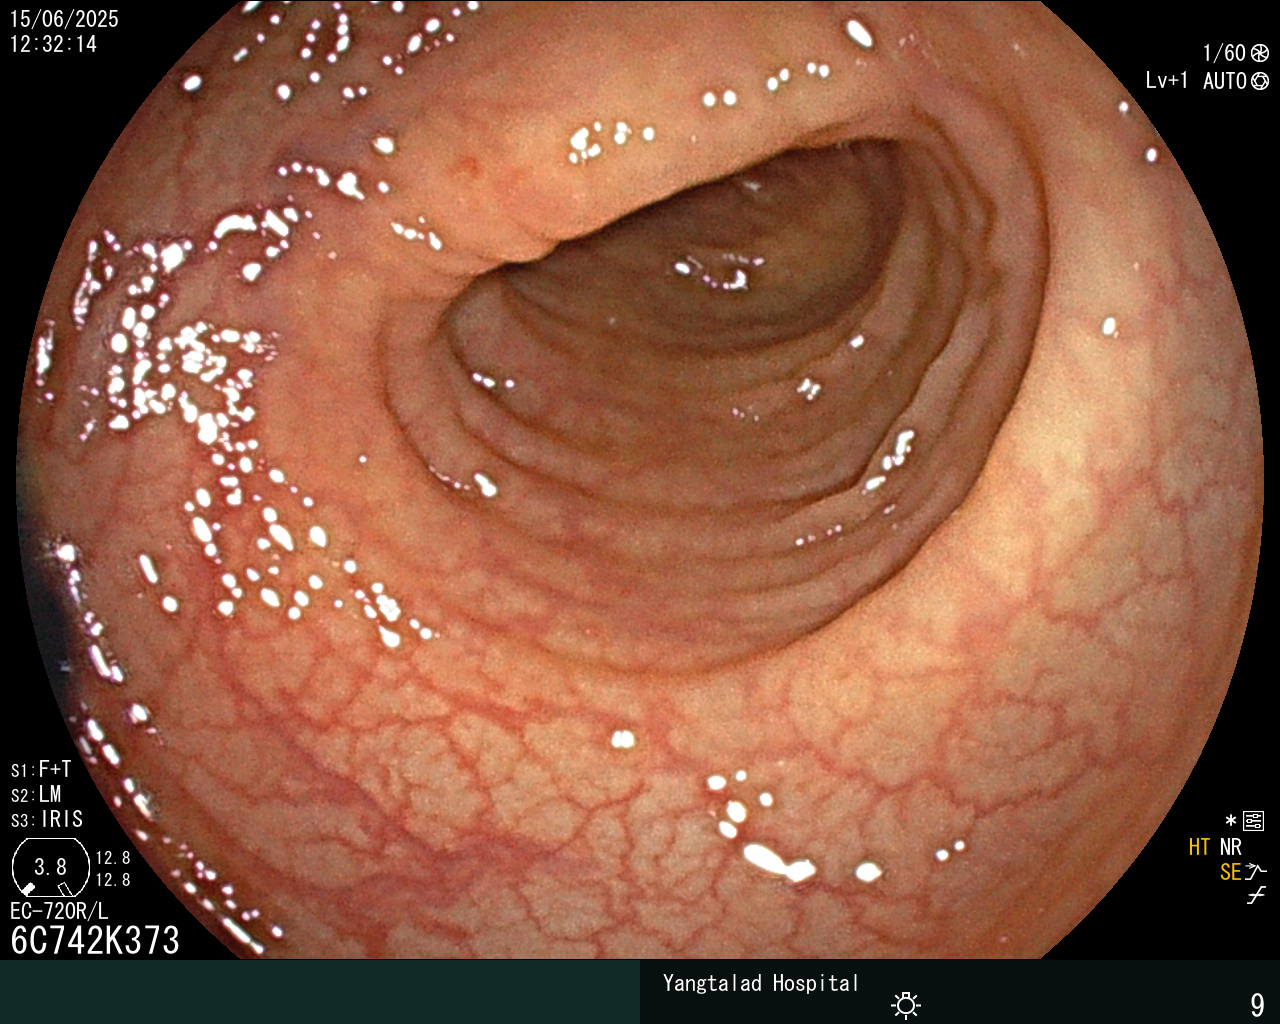This screenshot has width=1280, height=1024.
Task: Click the scope diameter icon showing 3.8
Action: click(x=50, y=867)
